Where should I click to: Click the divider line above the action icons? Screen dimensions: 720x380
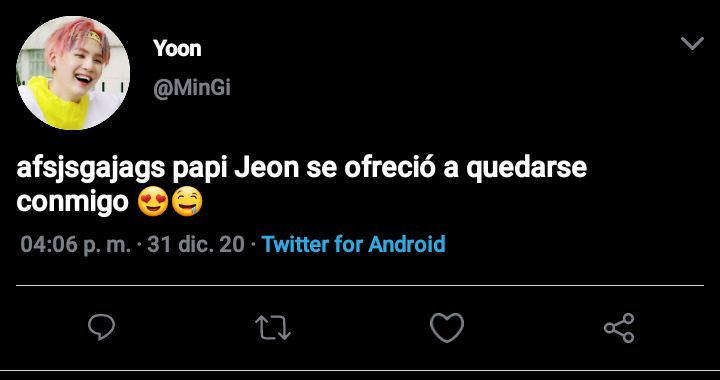click(x=360, y=285)
